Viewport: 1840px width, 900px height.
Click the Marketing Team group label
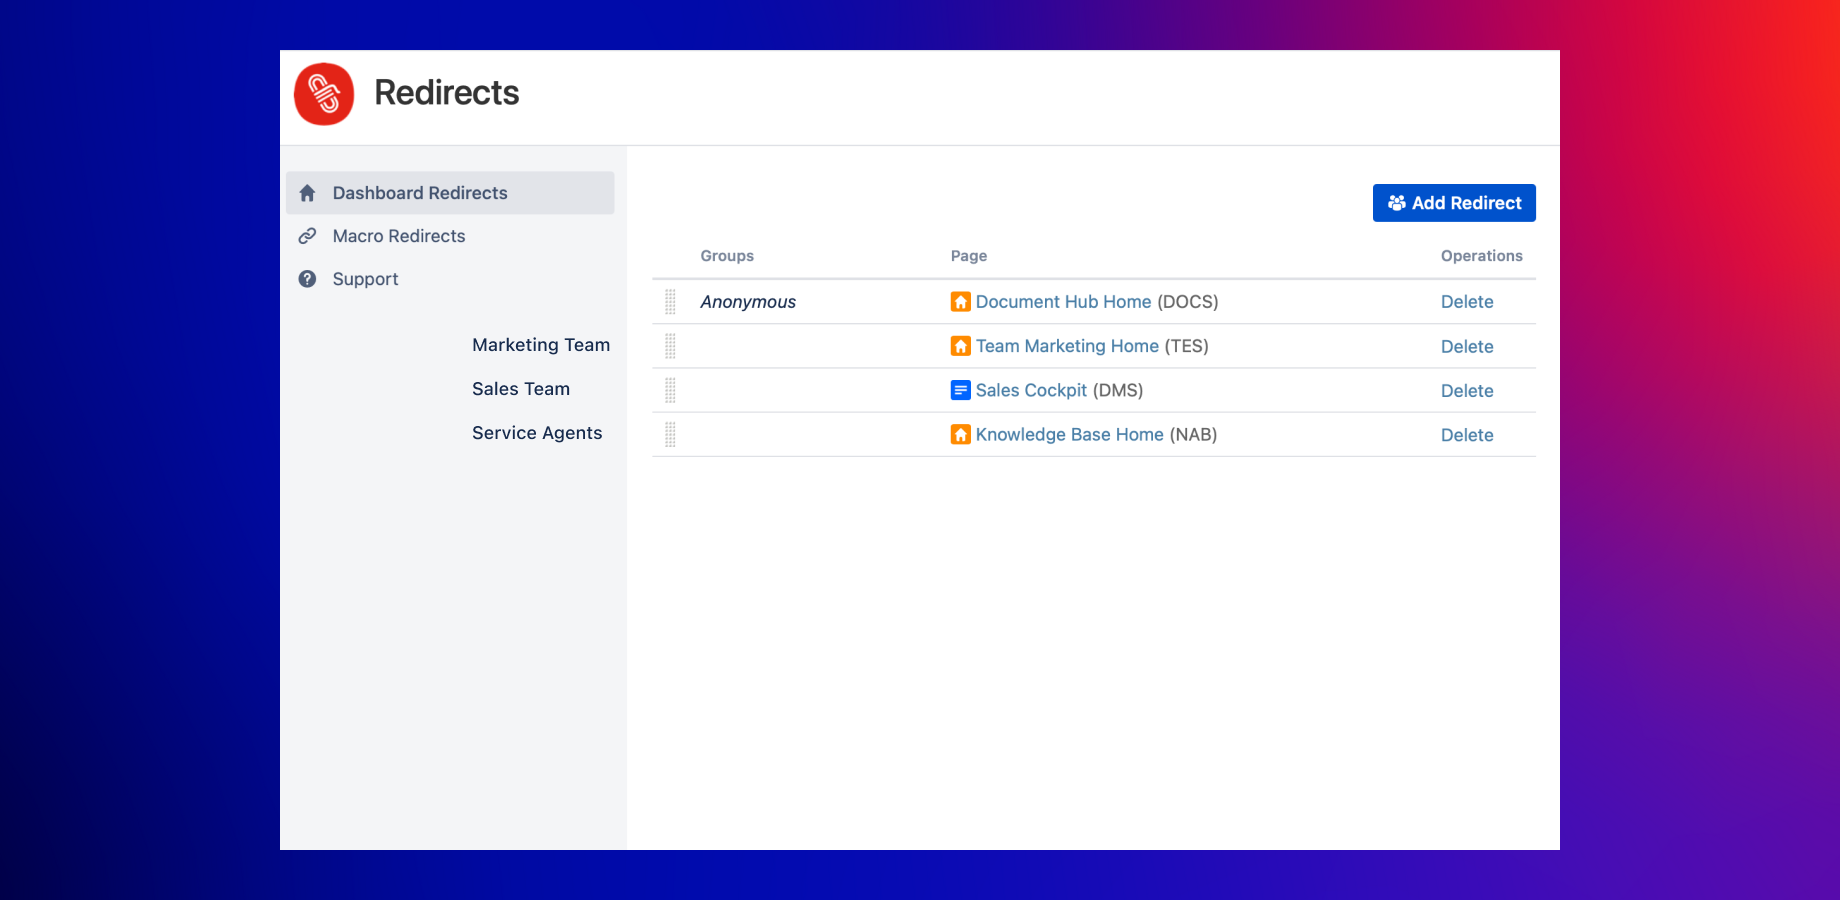541,345
